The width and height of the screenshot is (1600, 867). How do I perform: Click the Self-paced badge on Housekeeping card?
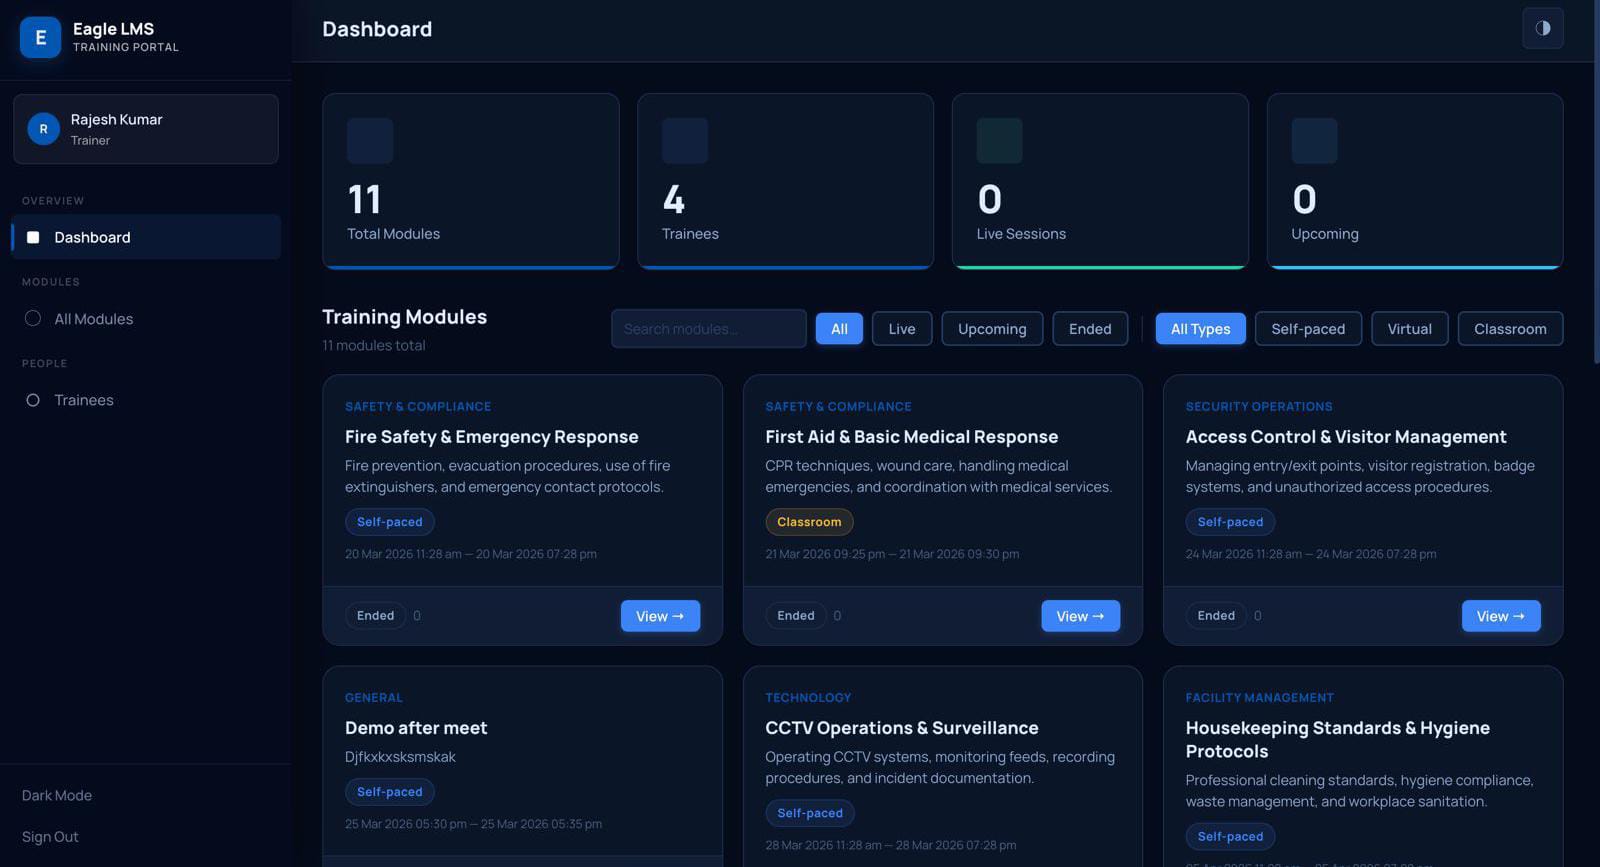pyautogui.click(x=1230, y=836)
